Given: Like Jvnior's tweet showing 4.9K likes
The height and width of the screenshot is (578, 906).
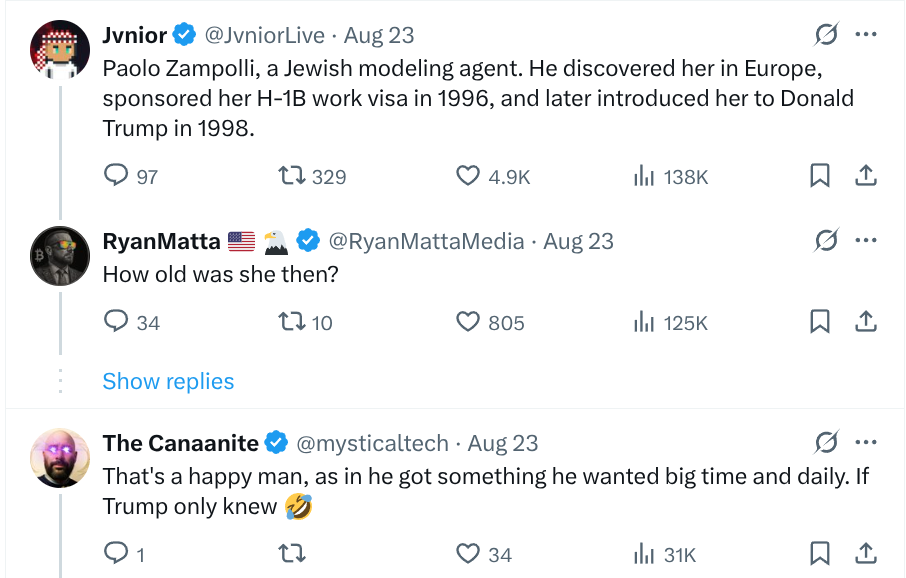Looking at the screenshot, I should coord(467,175).
